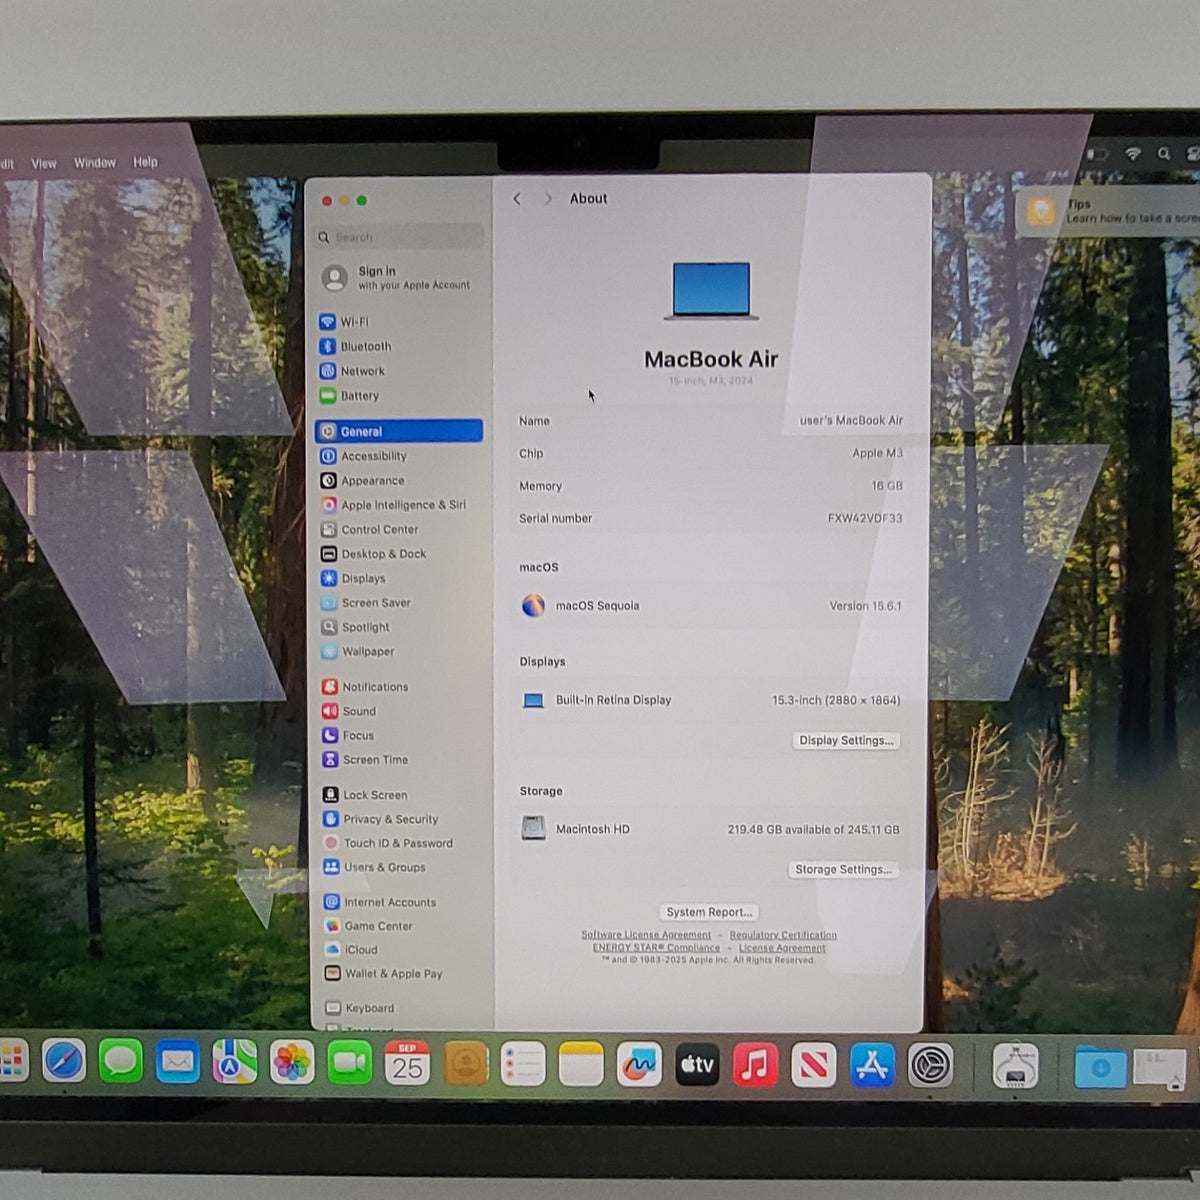Open Lock Screen settings
The width and height of the screenshot is (1200, 1200).
point(365,795)
